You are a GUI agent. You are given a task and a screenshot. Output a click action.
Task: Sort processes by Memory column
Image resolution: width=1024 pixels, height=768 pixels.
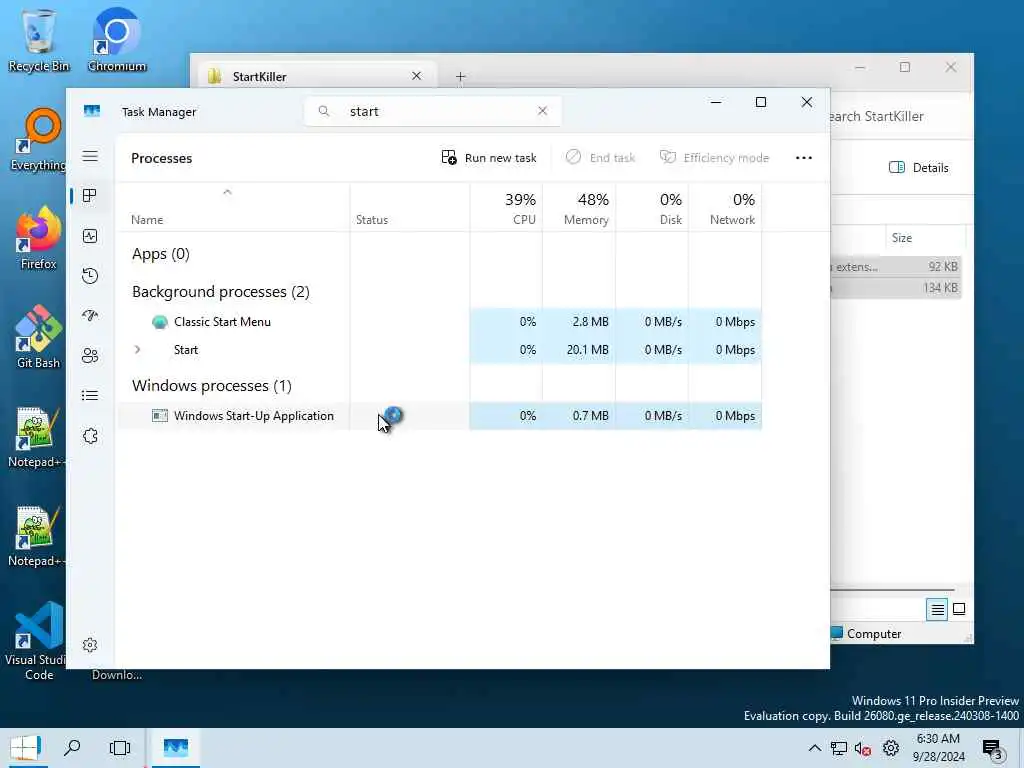click(x=579, y=208)
